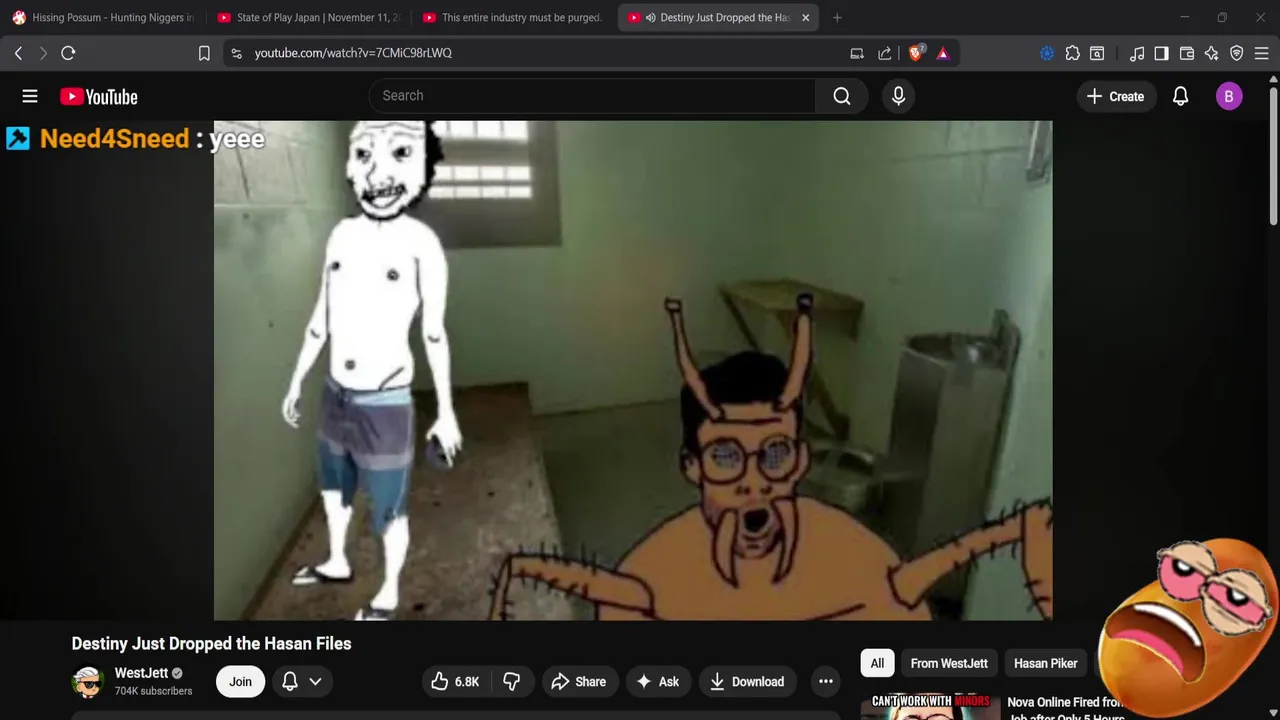Open the media control music note

coord(1137,53)
